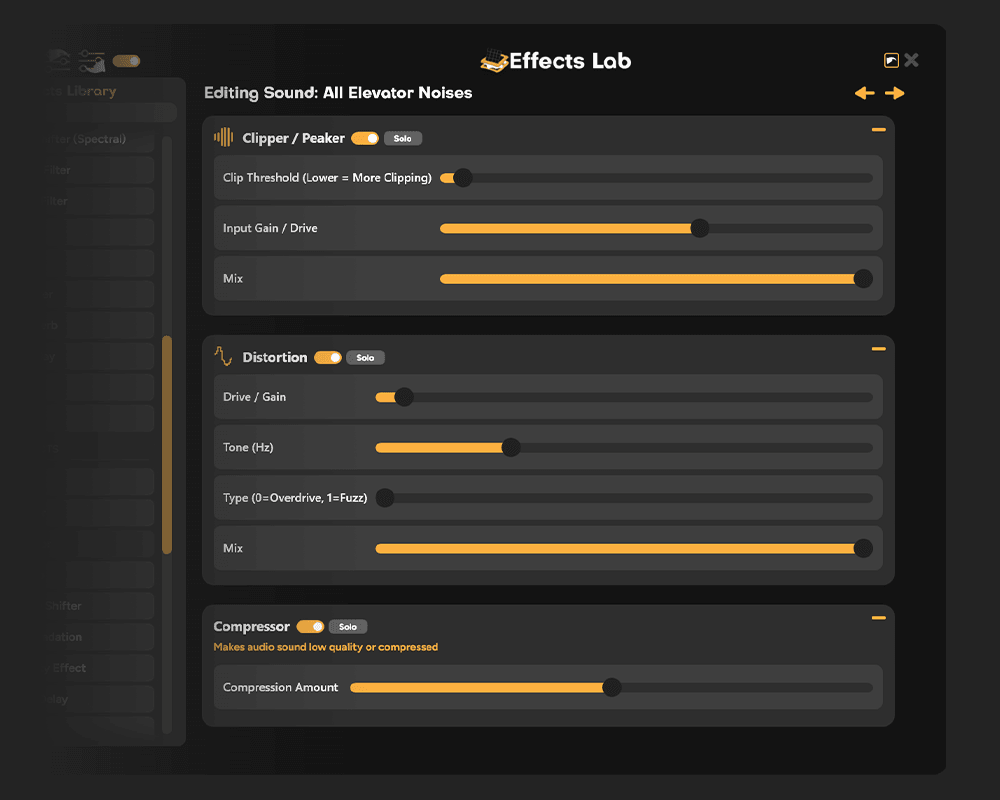Viewport: 1000px width, 800px height.
Task: Click the 'Editing Sound: All Elevator Noises' title
Action: (x=338, y=93)
